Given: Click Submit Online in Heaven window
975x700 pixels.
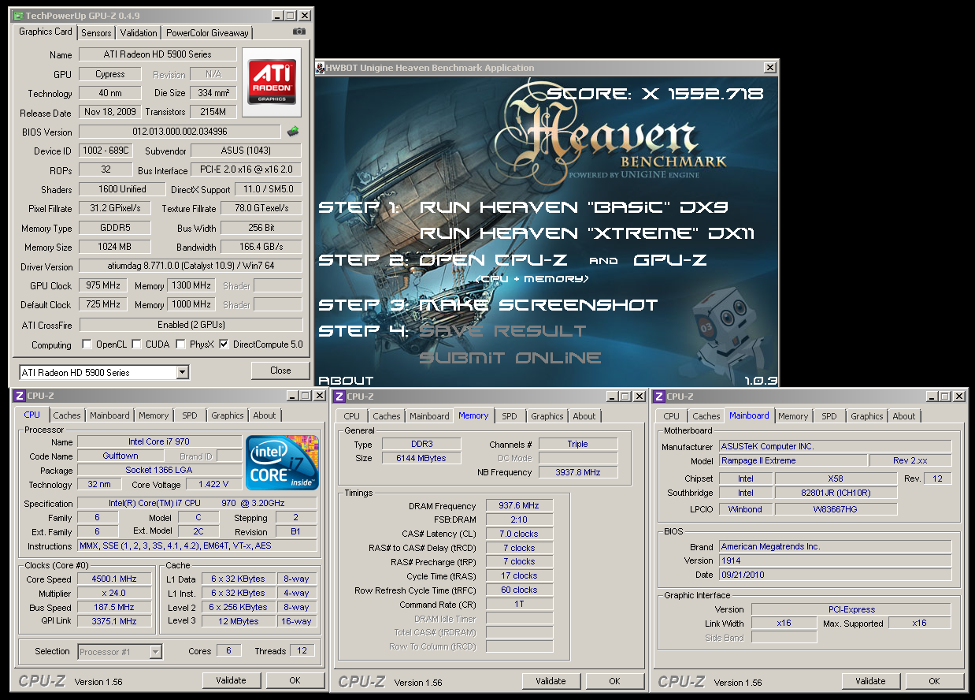Looking at the screenshot, I should point(510,357).
